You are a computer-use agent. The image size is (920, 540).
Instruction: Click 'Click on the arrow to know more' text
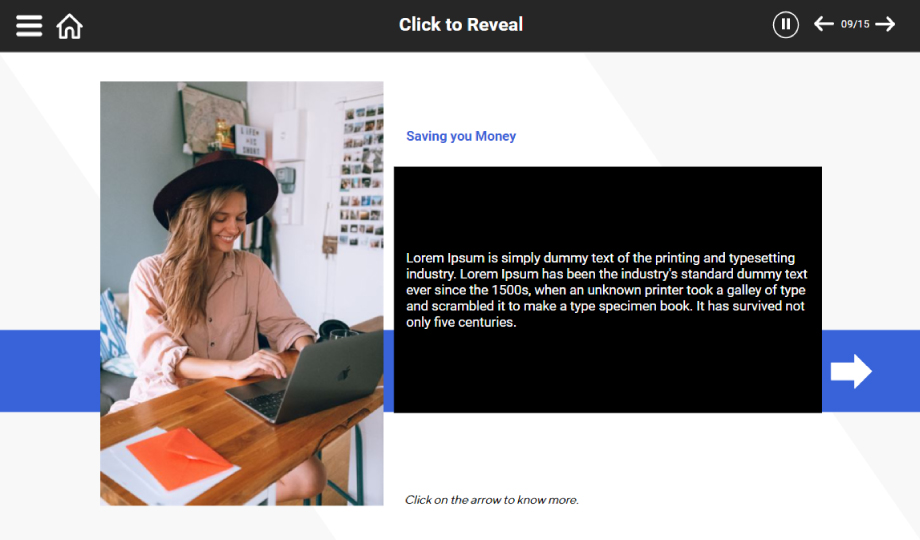pos(492,500)
